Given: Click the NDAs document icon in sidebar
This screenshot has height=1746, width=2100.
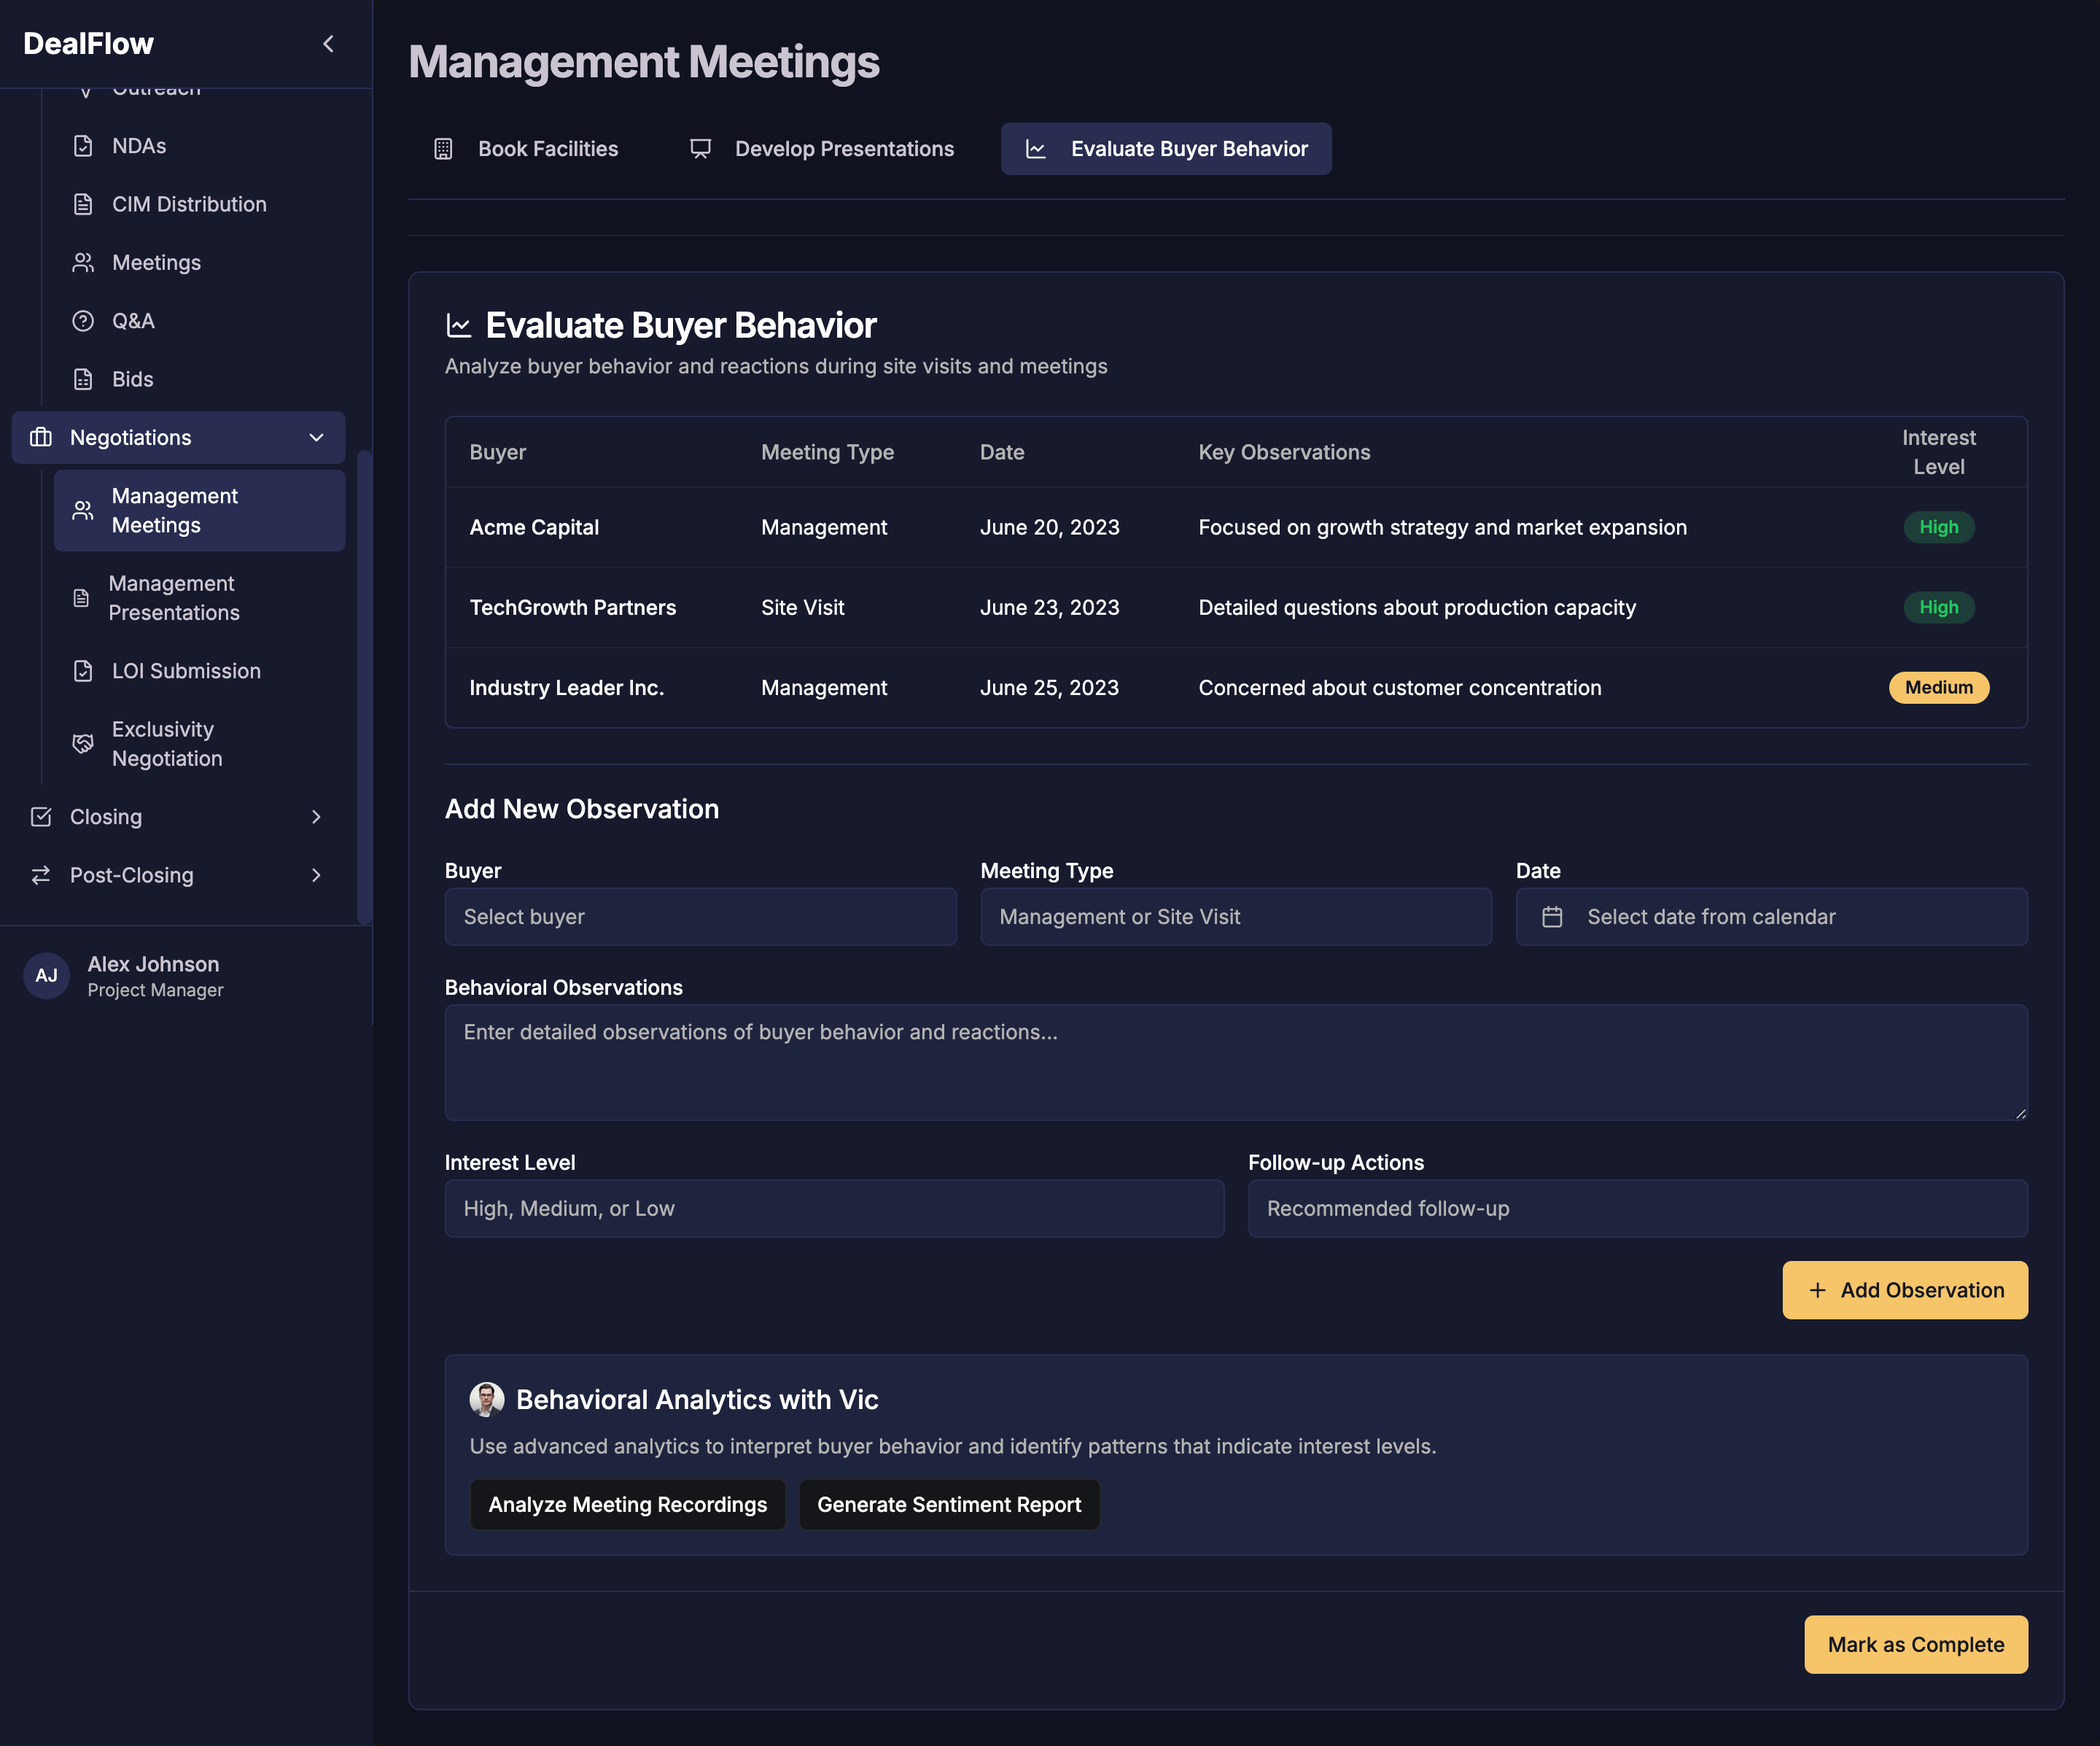Looking at the screenshot, I should (83, 145).
